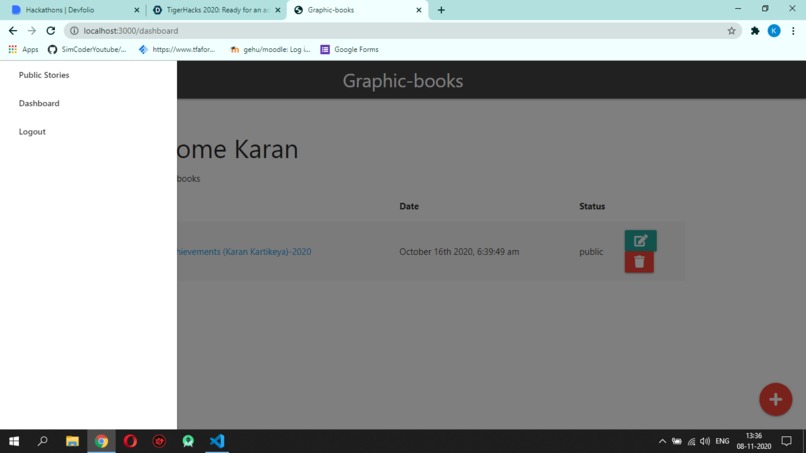Open File Explorer from the taskbar
Screen dimensions: 806x453
[x=72, y=441]
